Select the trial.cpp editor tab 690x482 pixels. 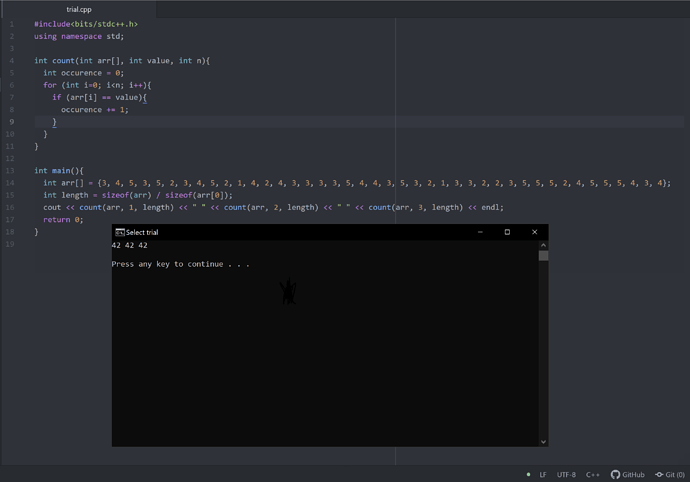click(x=79, y=9)
